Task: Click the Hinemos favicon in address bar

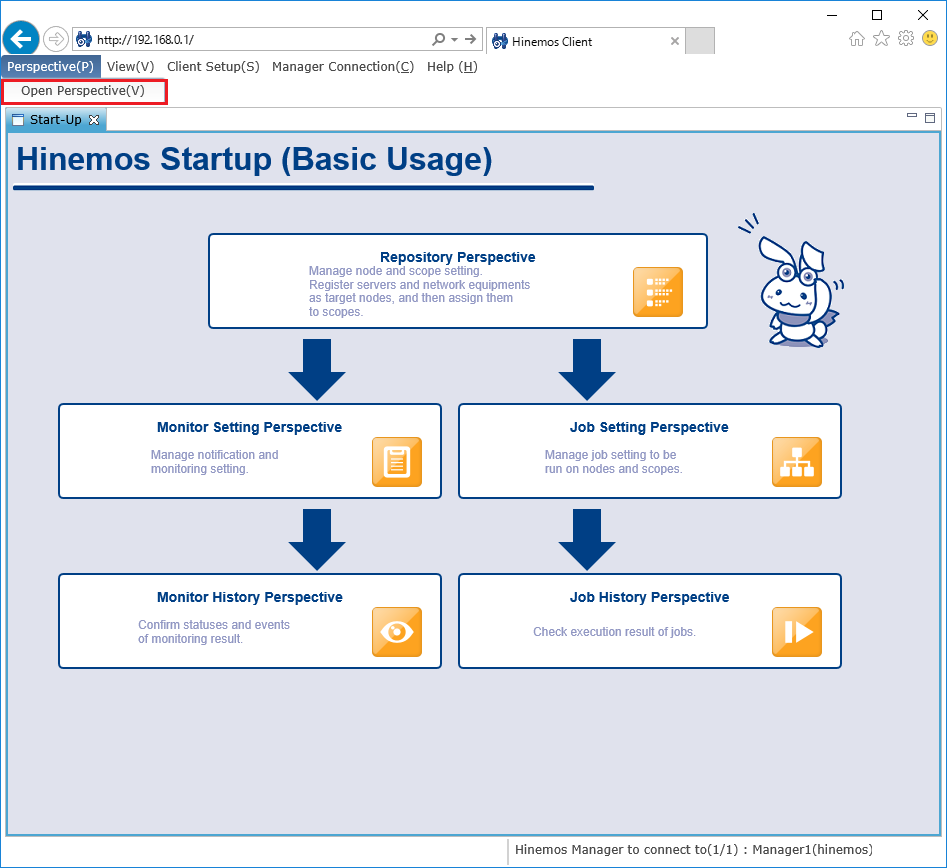Action: (x=84, y=40)
